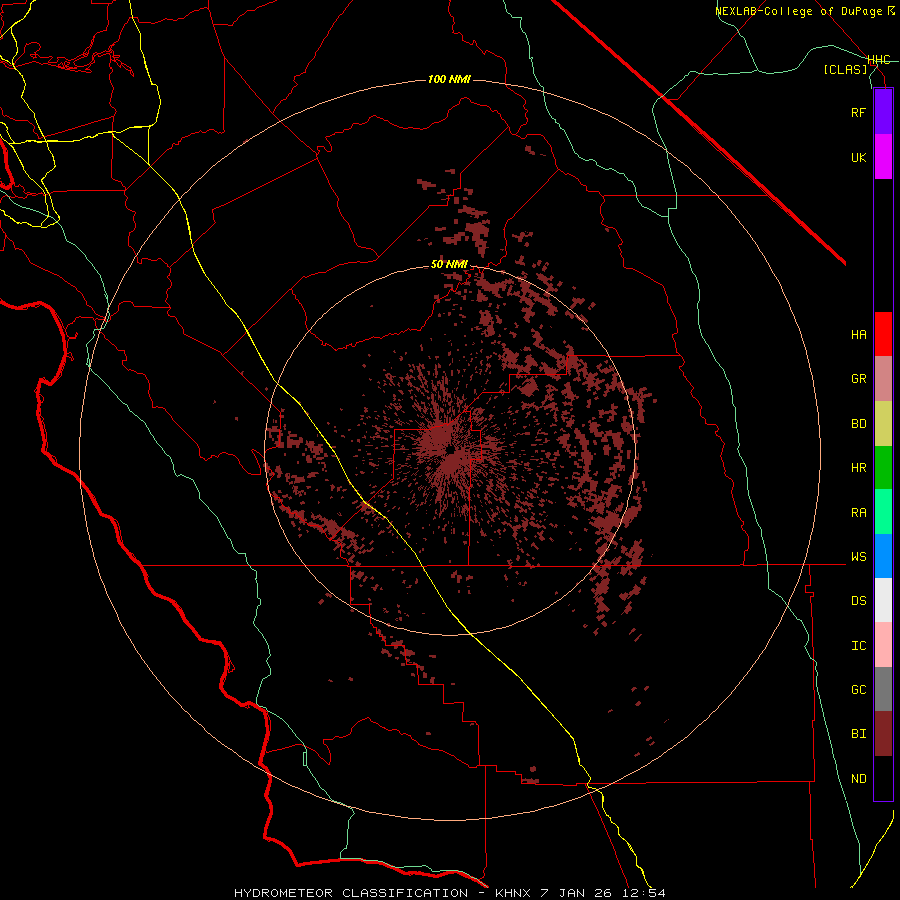900x900 pixels.
Task: Click the BD legend label
Action: point(858,424)
